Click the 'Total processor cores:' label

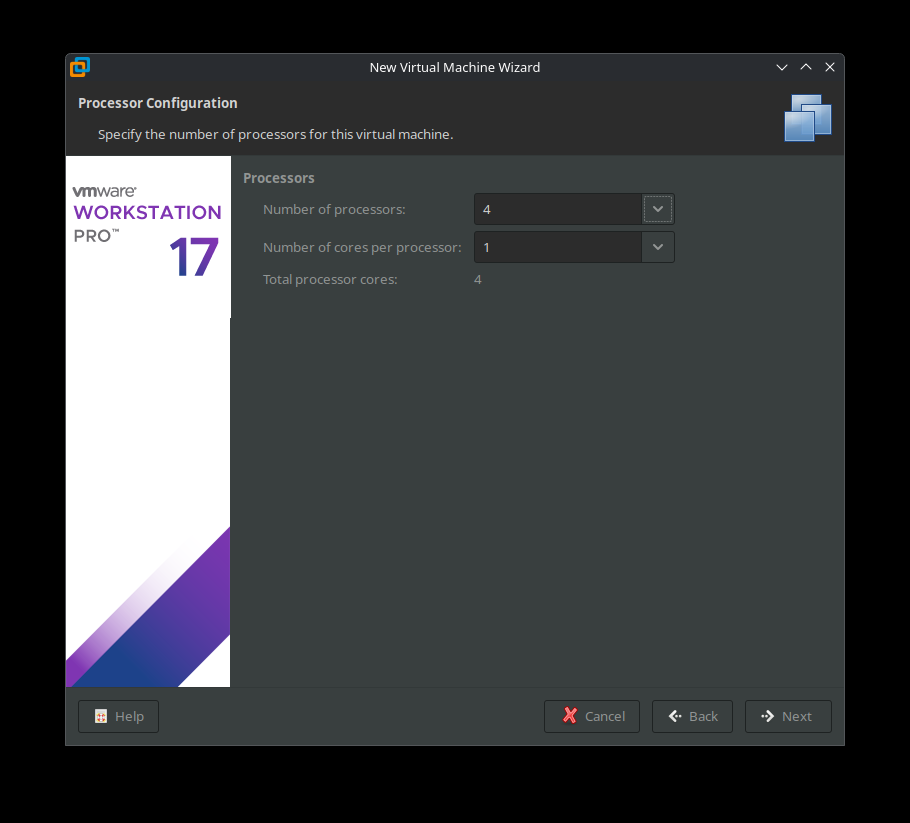click(x=330, y=280)
